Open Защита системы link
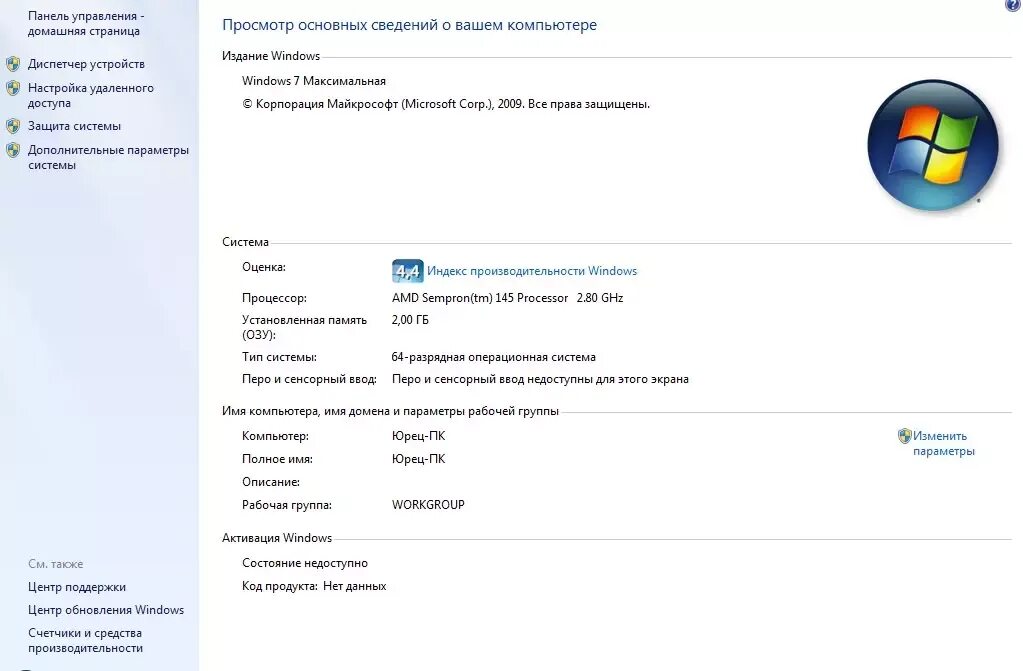This screenshot has width=1023, height=671. [x=74, y=126]
